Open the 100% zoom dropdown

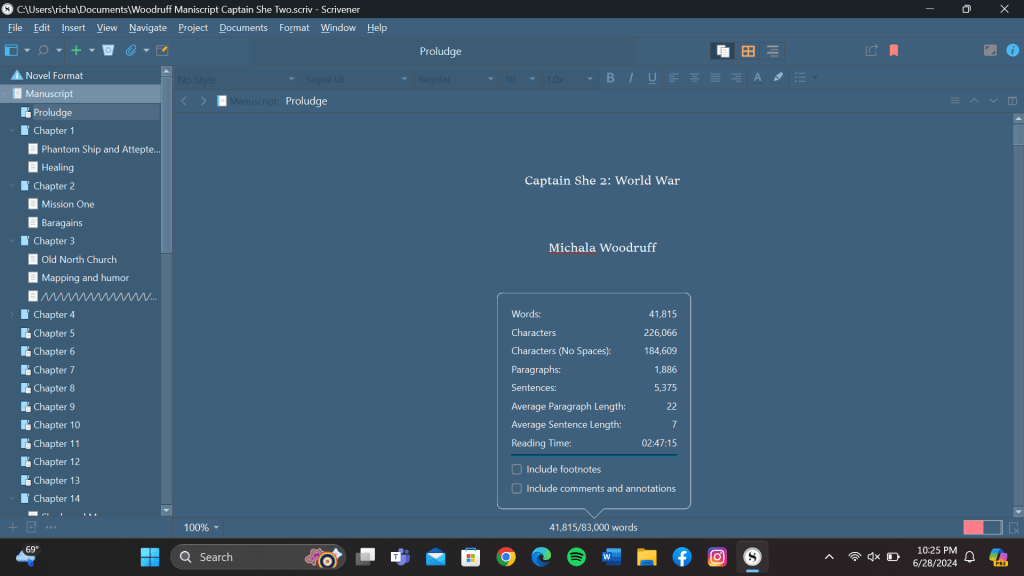tap(201, 527)
